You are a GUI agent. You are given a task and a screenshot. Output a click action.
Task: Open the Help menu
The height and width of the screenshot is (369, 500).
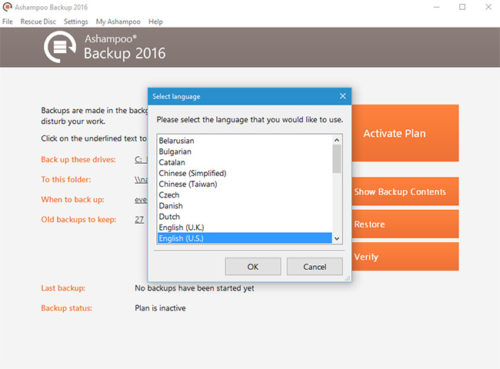[155, 22]
